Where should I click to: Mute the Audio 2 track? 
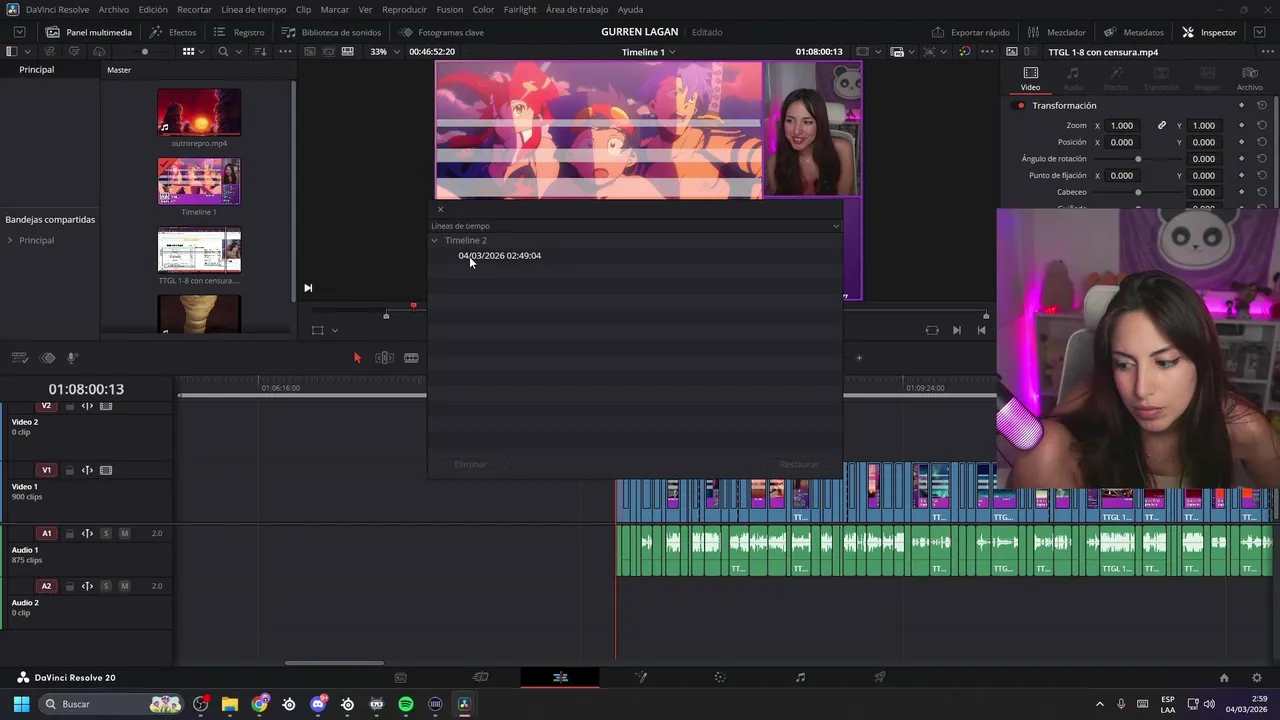pos(124,586)
